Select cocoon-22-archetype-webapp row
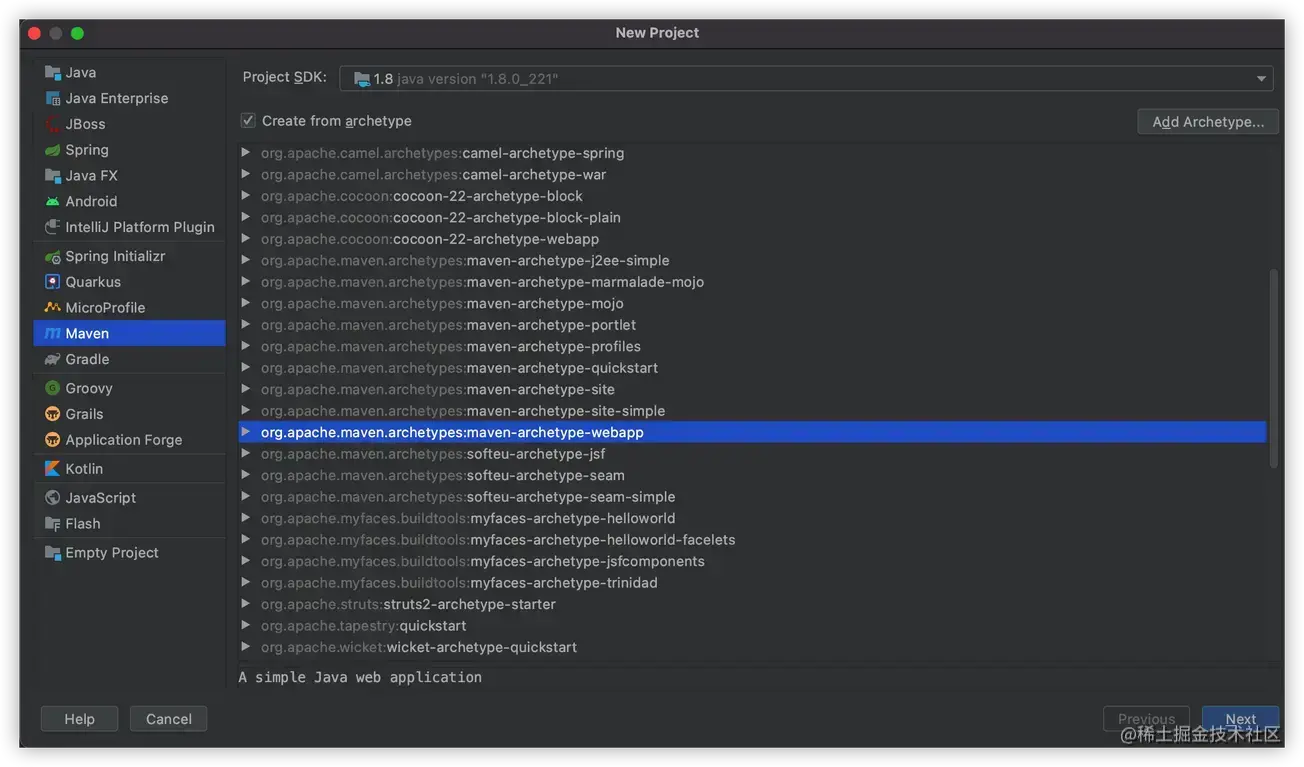 click(x=752, y=239)
